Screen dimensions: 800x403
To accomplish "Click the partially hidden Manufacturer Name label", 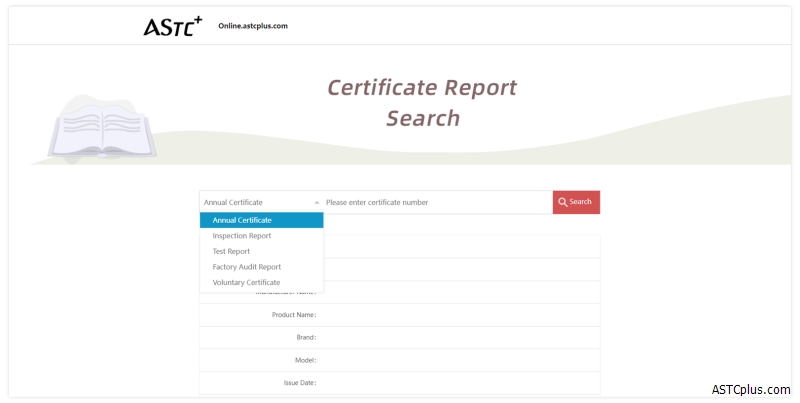I will [287, 293].
